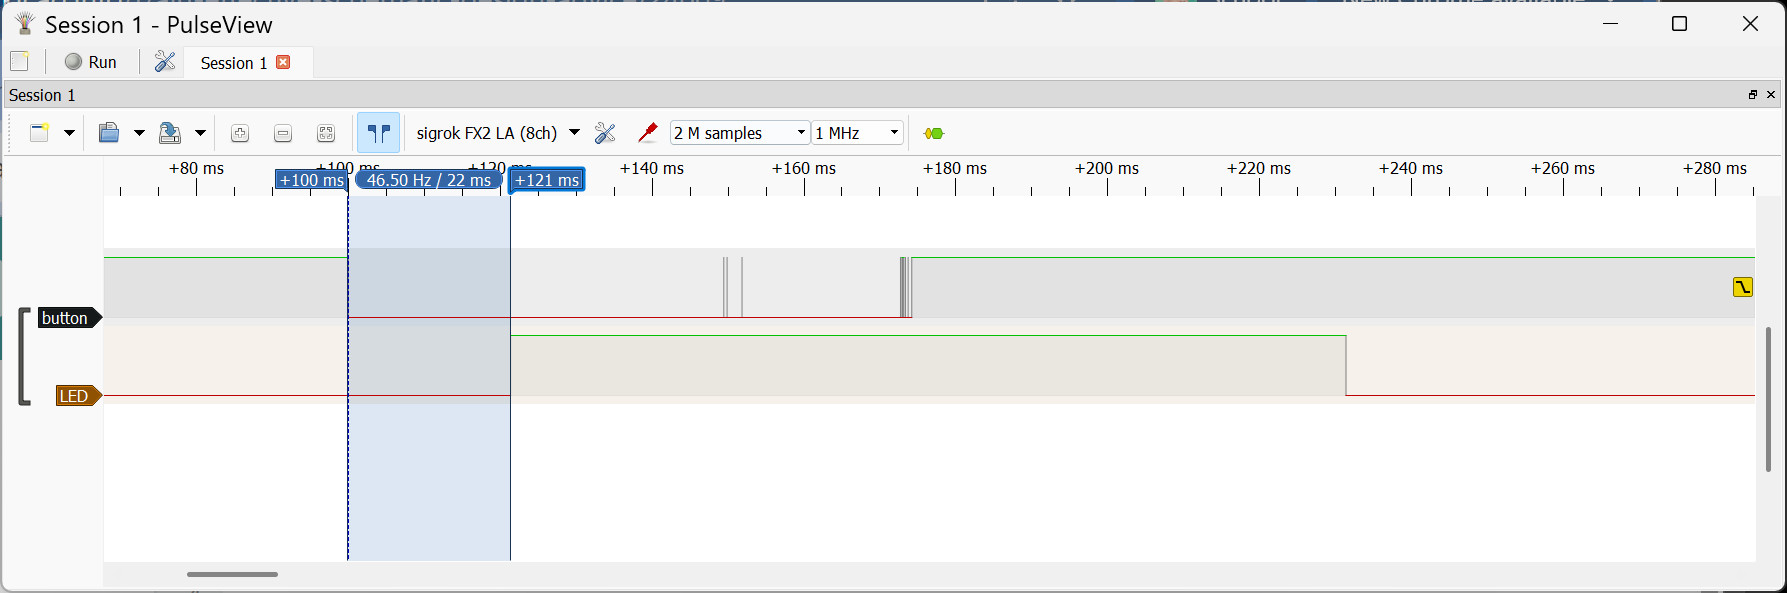The height and width of the screenshot is (593, 1787).
Task: Open the channel probe selector icon
Action: click(x=647, y=133)
